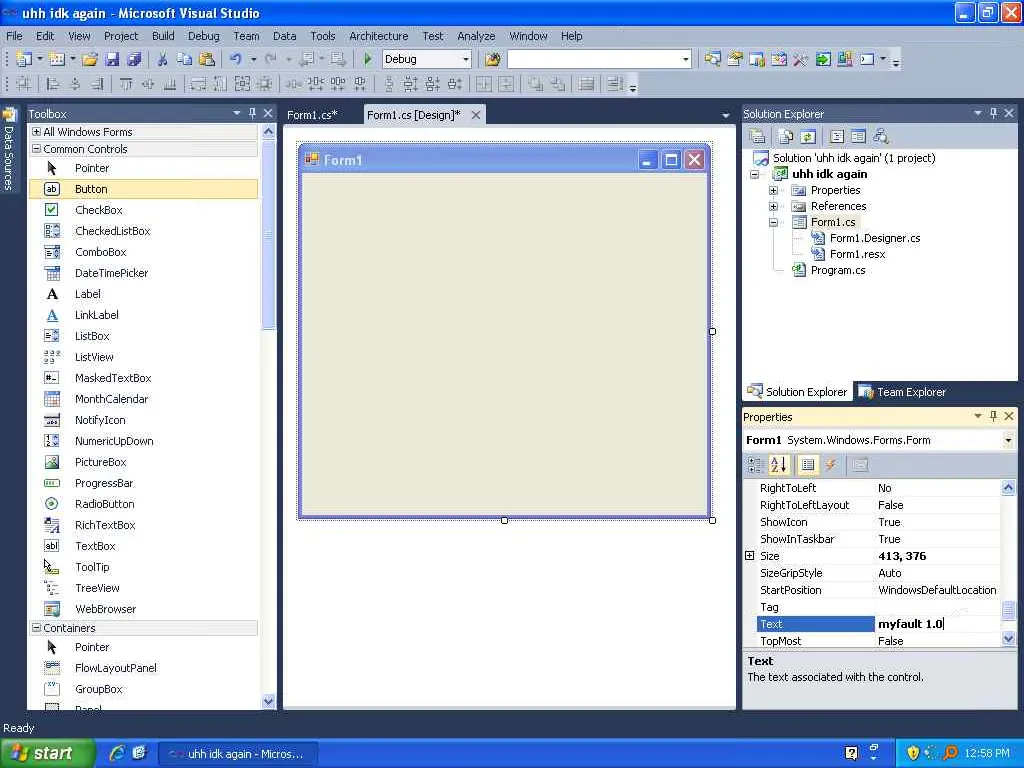This screenshot has width=1024, height=768.
Task: Click the Properties panel scroll down arrow
Action: (1008, 639)
